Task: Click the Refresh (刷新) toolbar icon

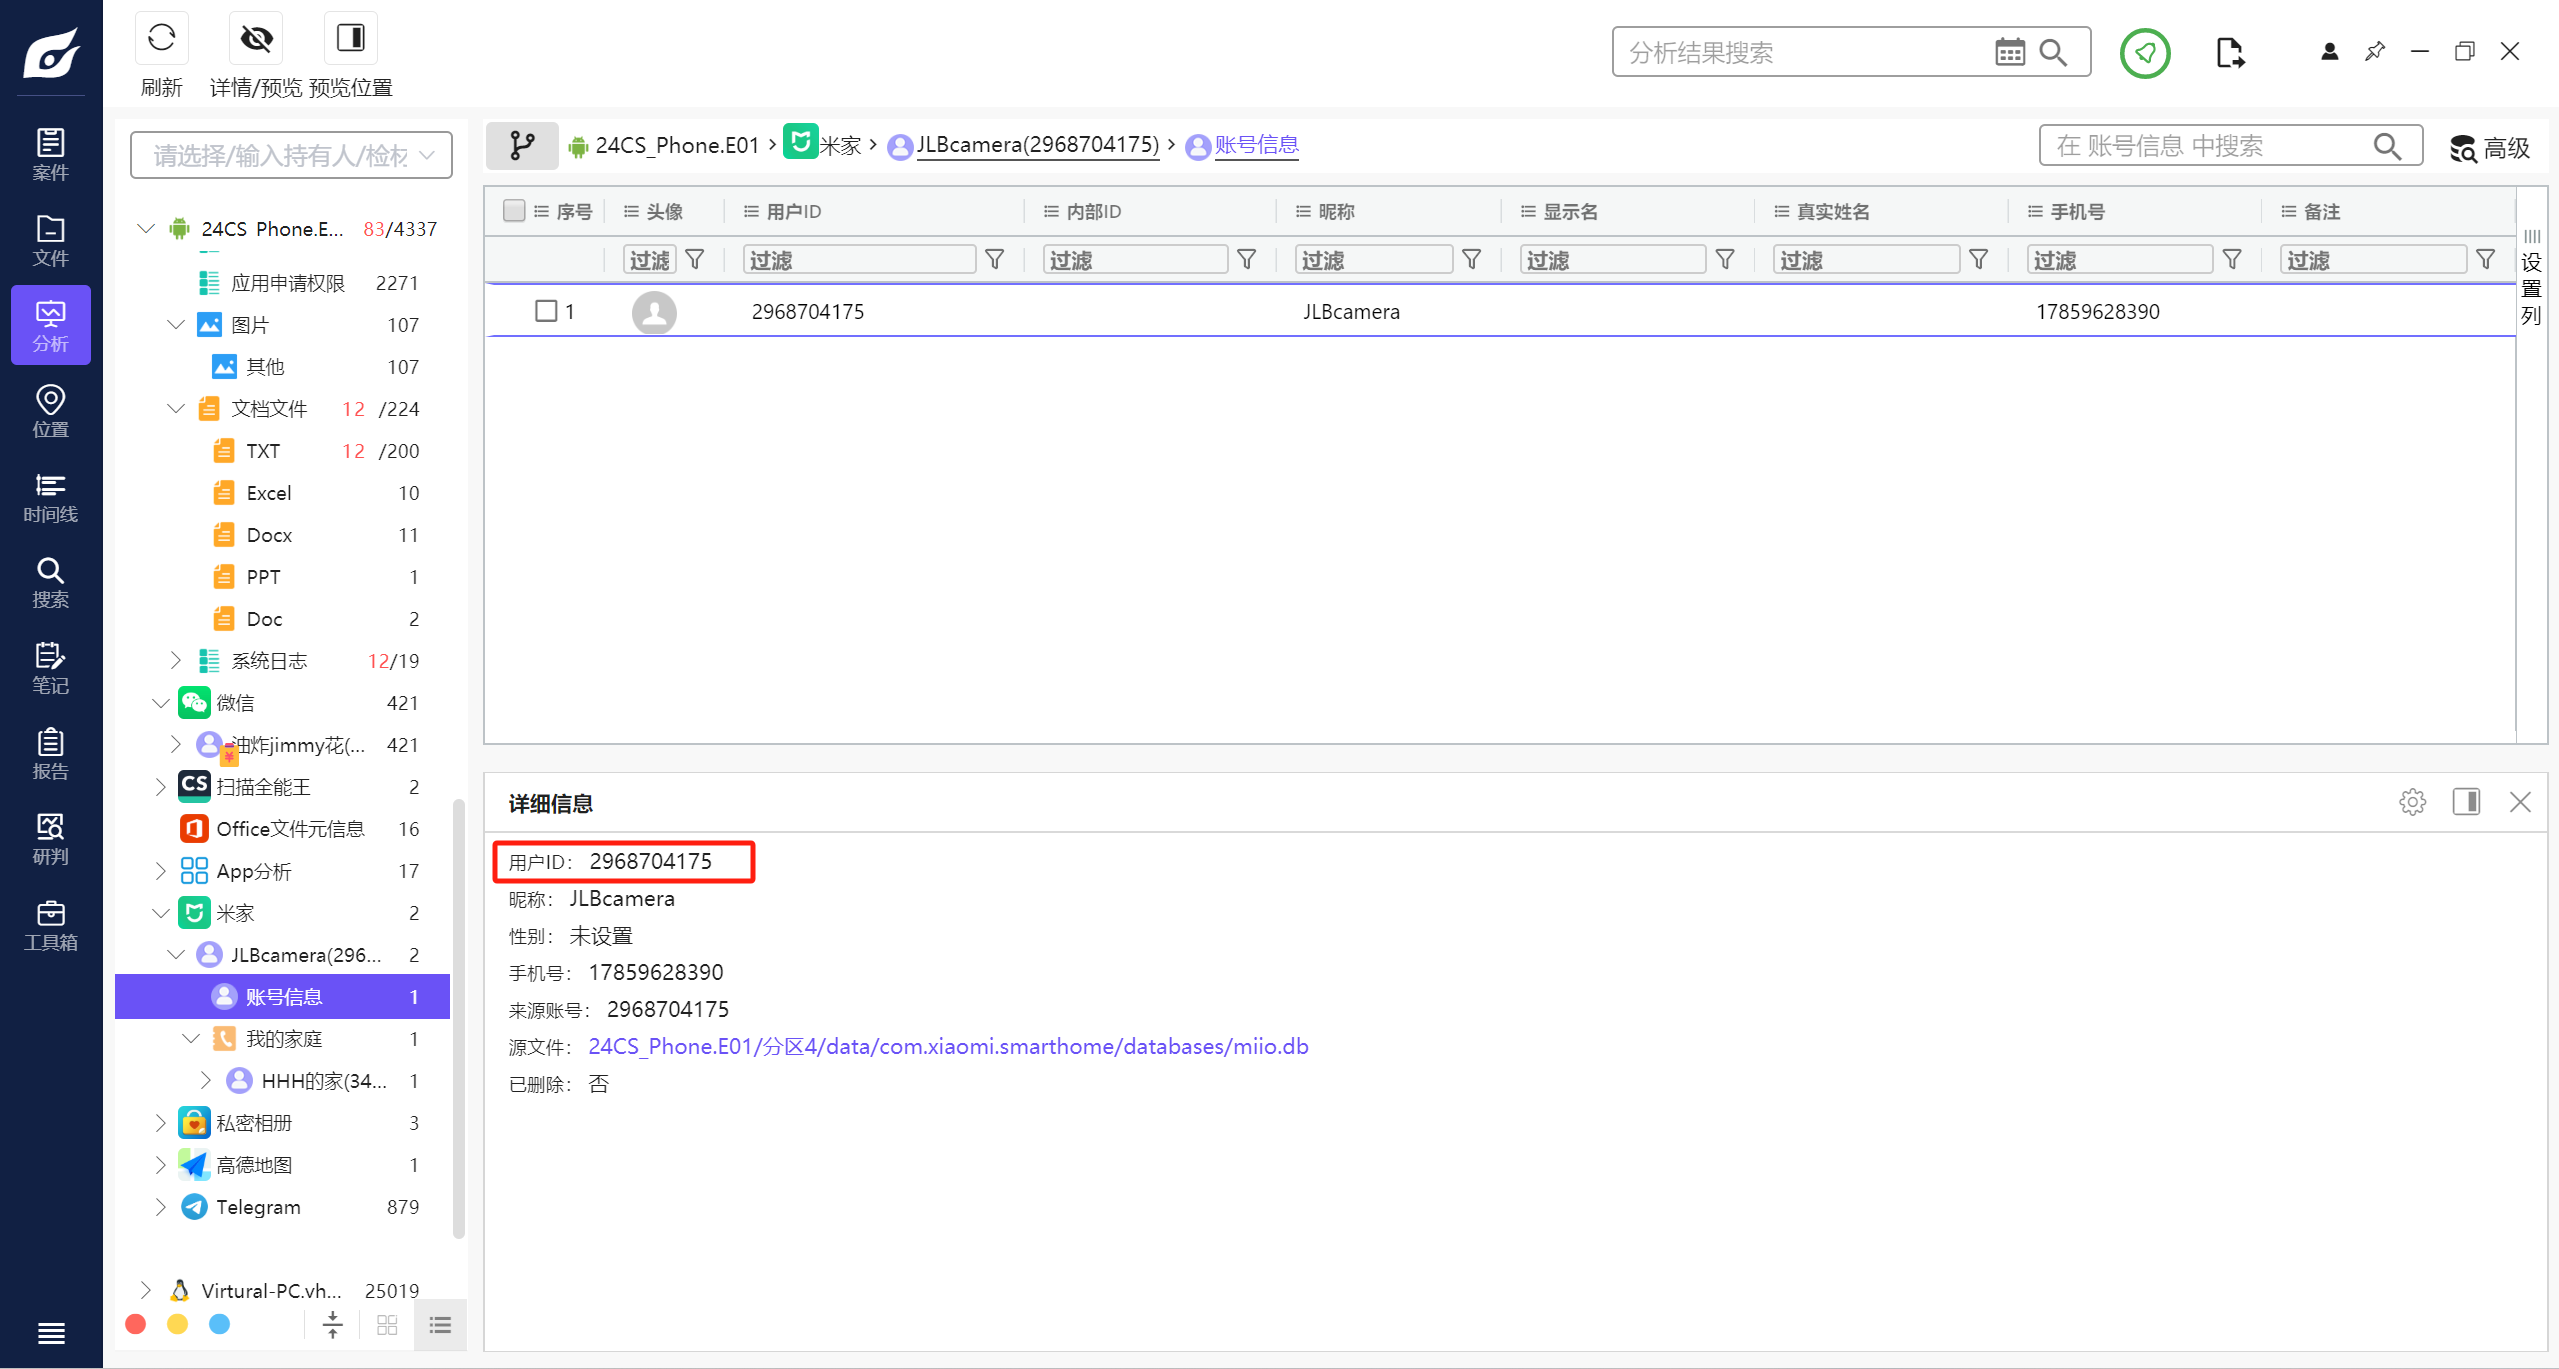Action: click(161, 40)
